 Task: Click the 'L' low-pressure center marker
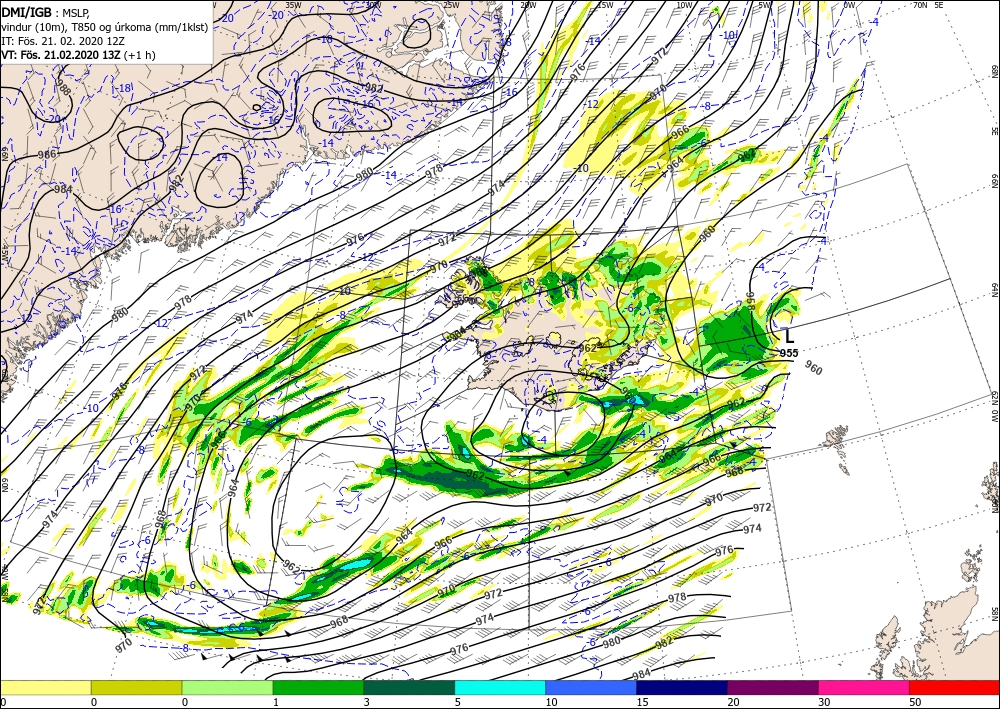click(790, 336)
